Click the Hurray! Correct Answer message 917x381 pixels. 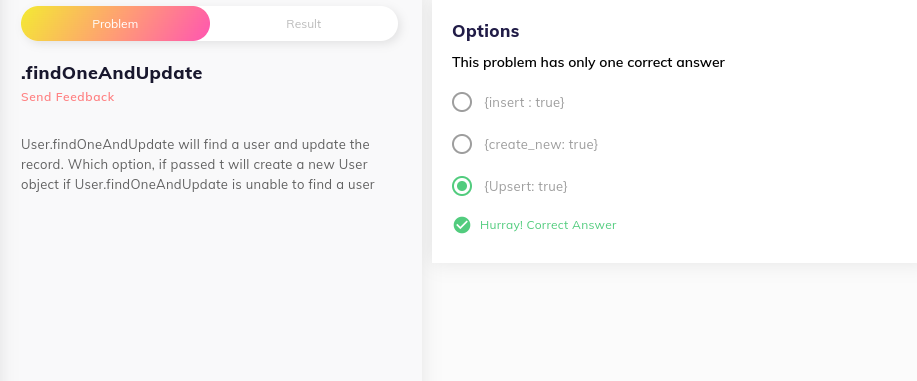[548, 225]
